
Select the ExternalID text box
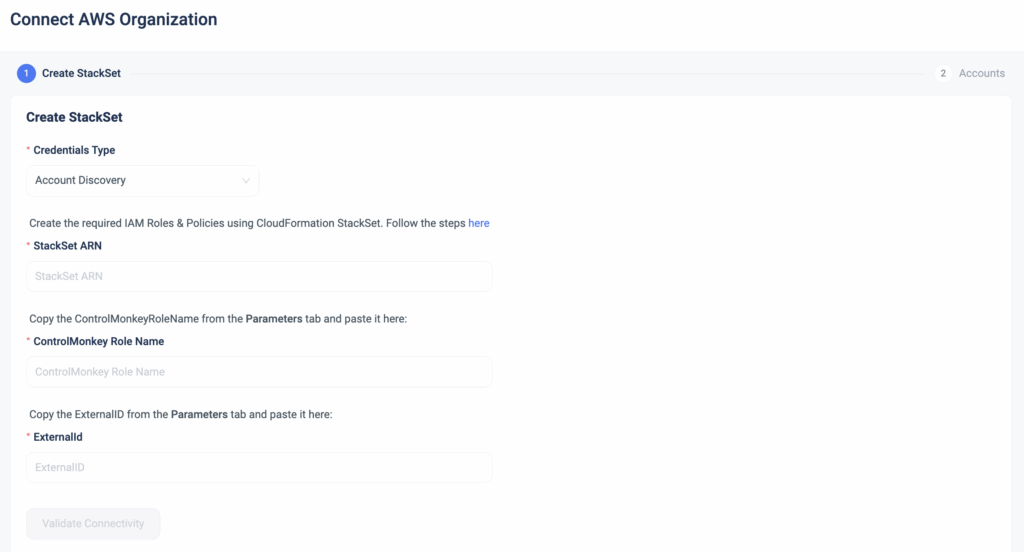259,467
